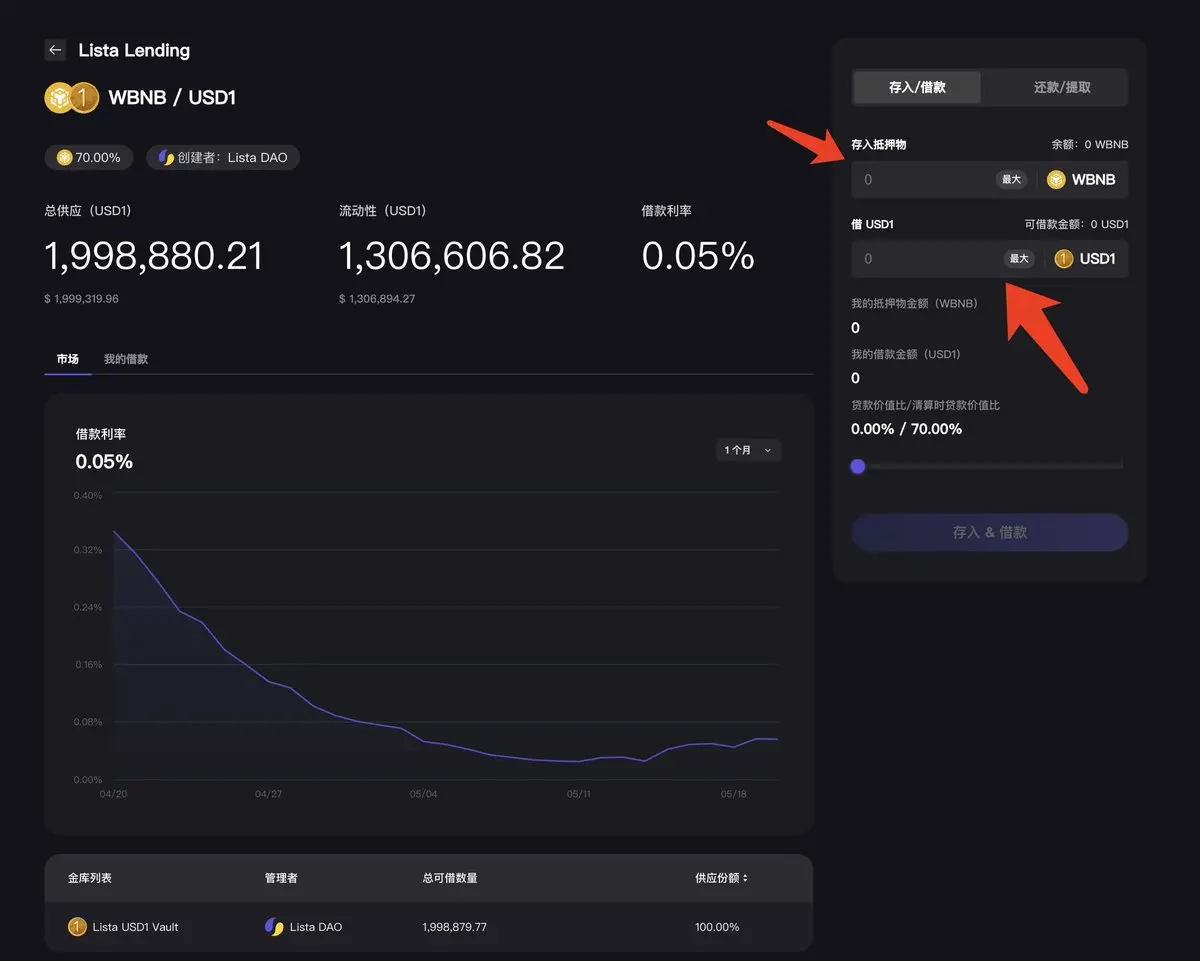This screenshot has width=1200, height=961.
Task: Open the Lista USD1 Vault entry
Action: click(135, 927)
